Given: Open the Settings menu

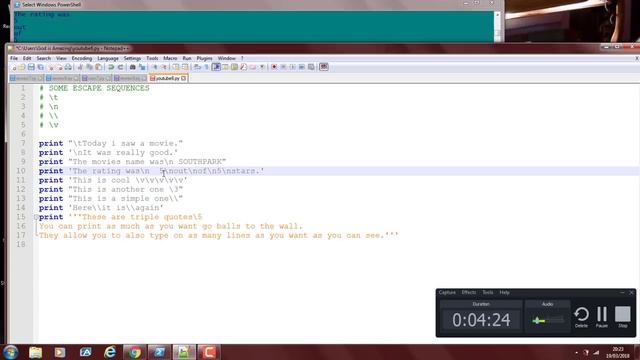Looking at the screenshot, I should tap(132, 58).
